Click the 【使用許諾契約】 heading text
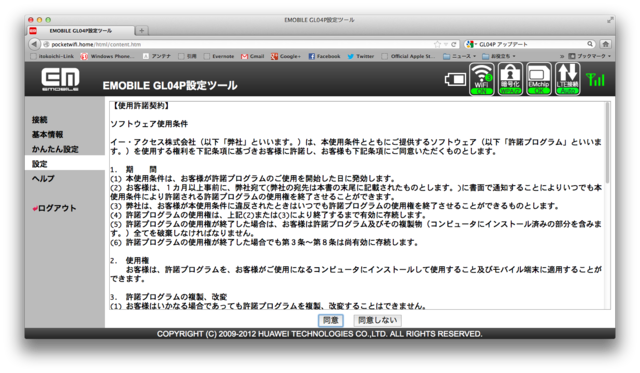 [x=140, y=106]
